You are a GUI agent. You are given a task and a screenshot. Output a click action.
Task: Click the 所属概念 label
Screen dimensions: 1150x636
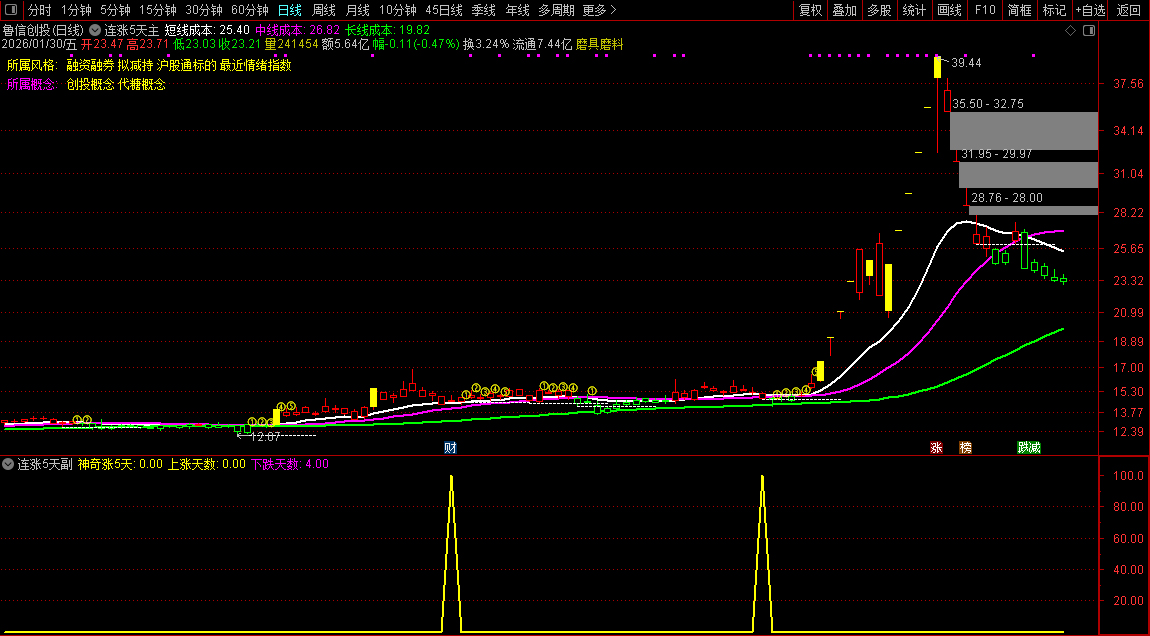32,84
